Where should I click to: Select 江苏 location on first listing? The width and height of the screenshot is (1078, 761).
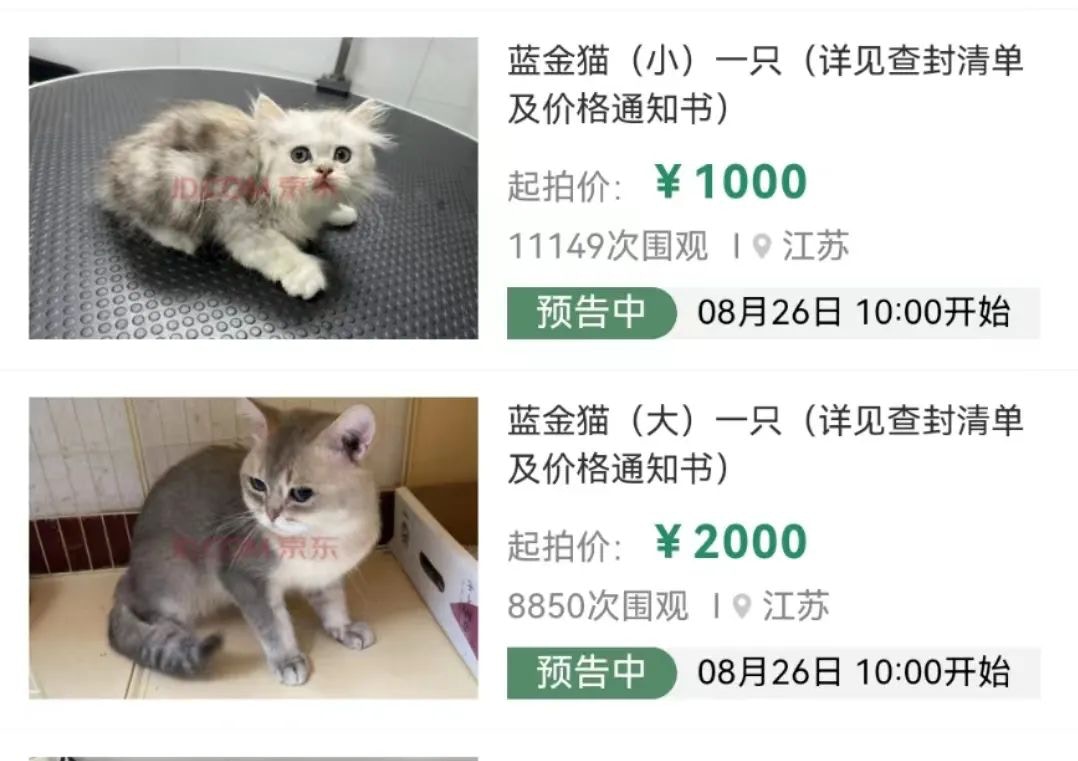[x=815, y=246]
